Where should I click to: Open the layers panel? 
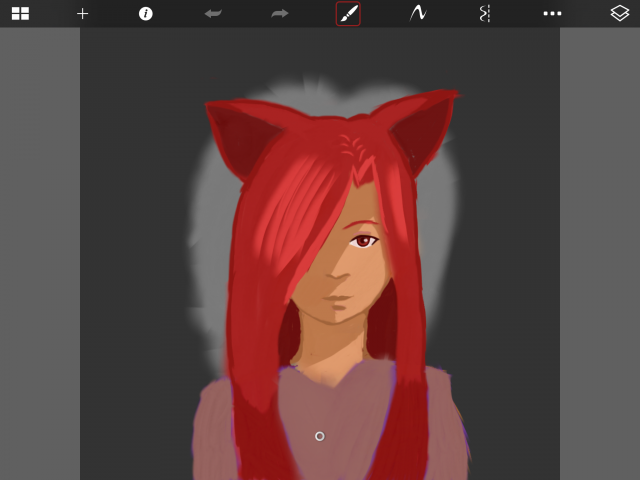[620, 13]
